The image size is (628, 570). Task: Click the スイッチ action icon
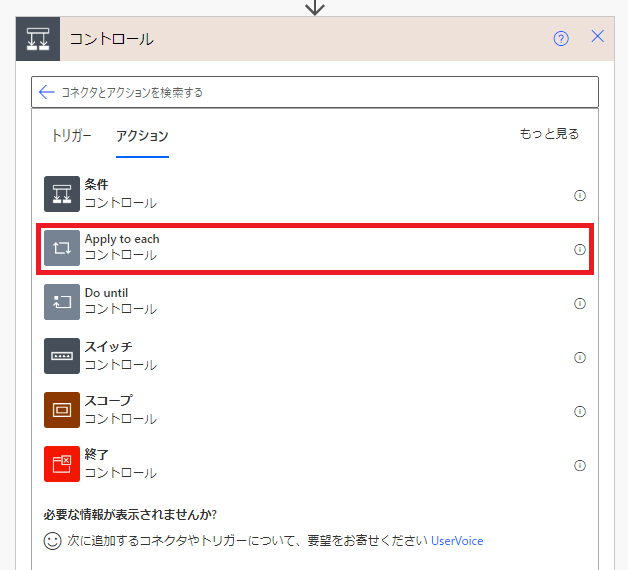[x=62, y=356]
